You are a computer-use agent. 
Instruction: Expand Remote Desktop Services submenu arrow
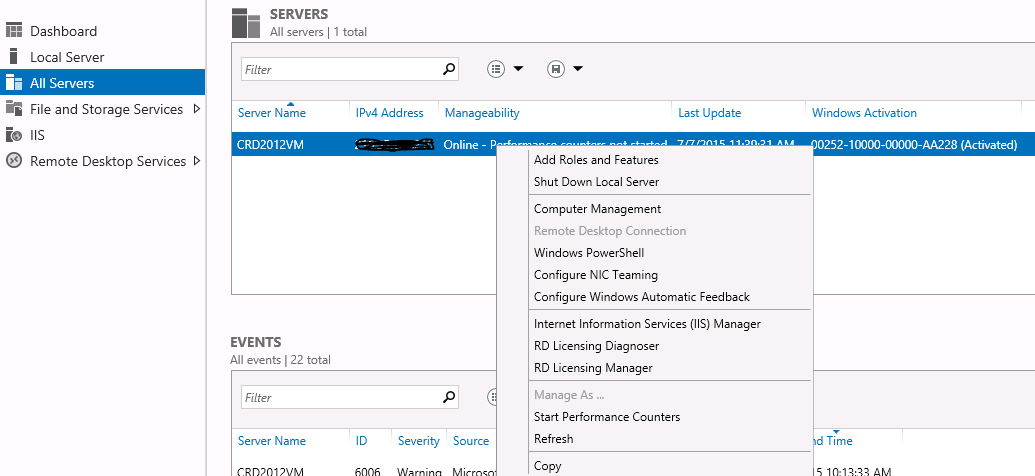(197, 160)
